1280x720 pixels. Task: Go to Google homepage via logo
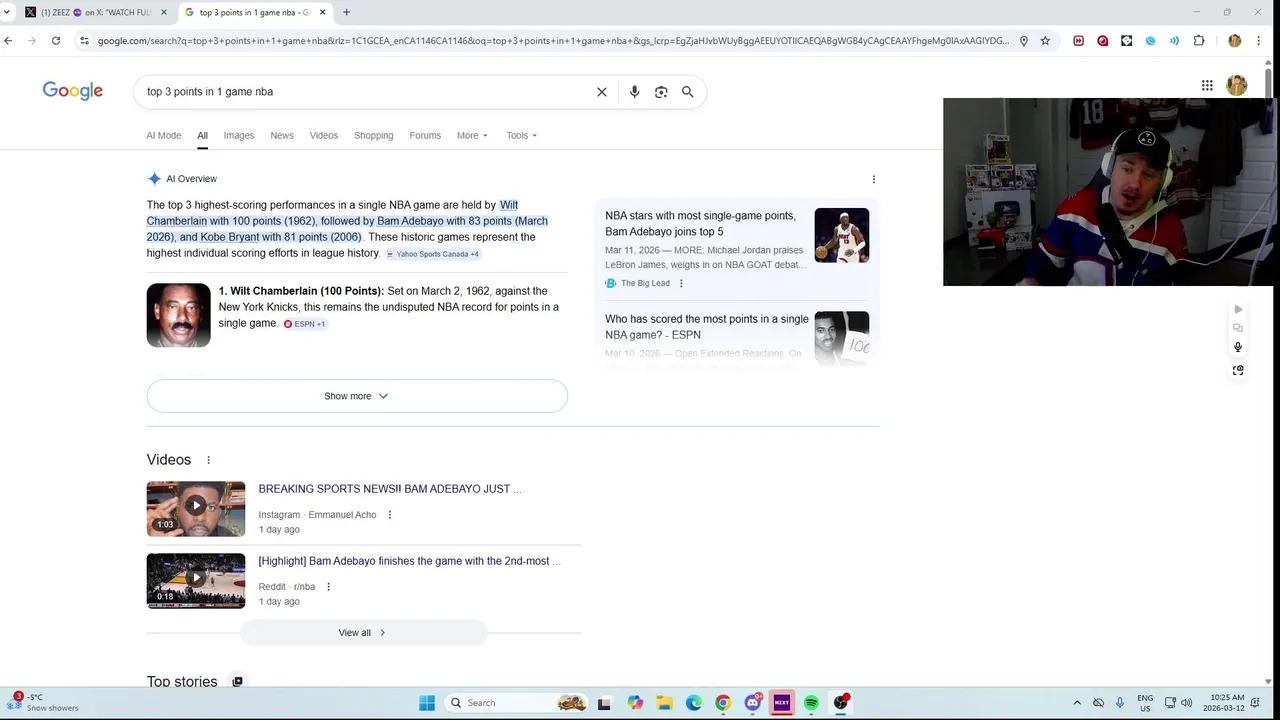coord(73,91)
